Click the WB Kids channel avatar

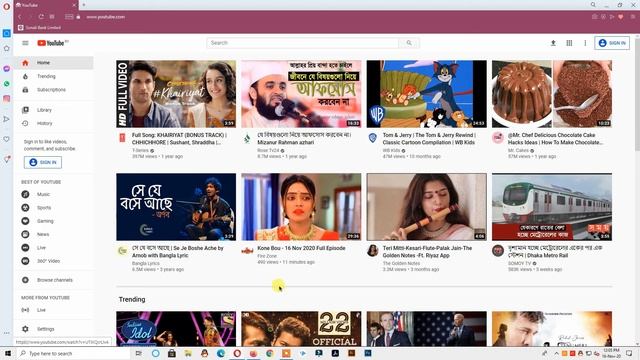pyautogui.click(x=372, y=138)
